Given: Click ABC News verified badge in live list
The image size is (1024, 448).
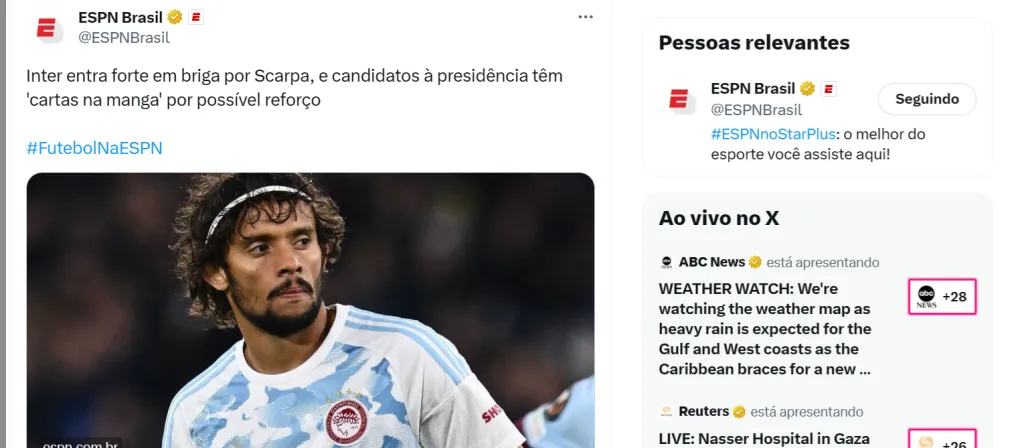Looking at the screenshot, I should point(756,262).
